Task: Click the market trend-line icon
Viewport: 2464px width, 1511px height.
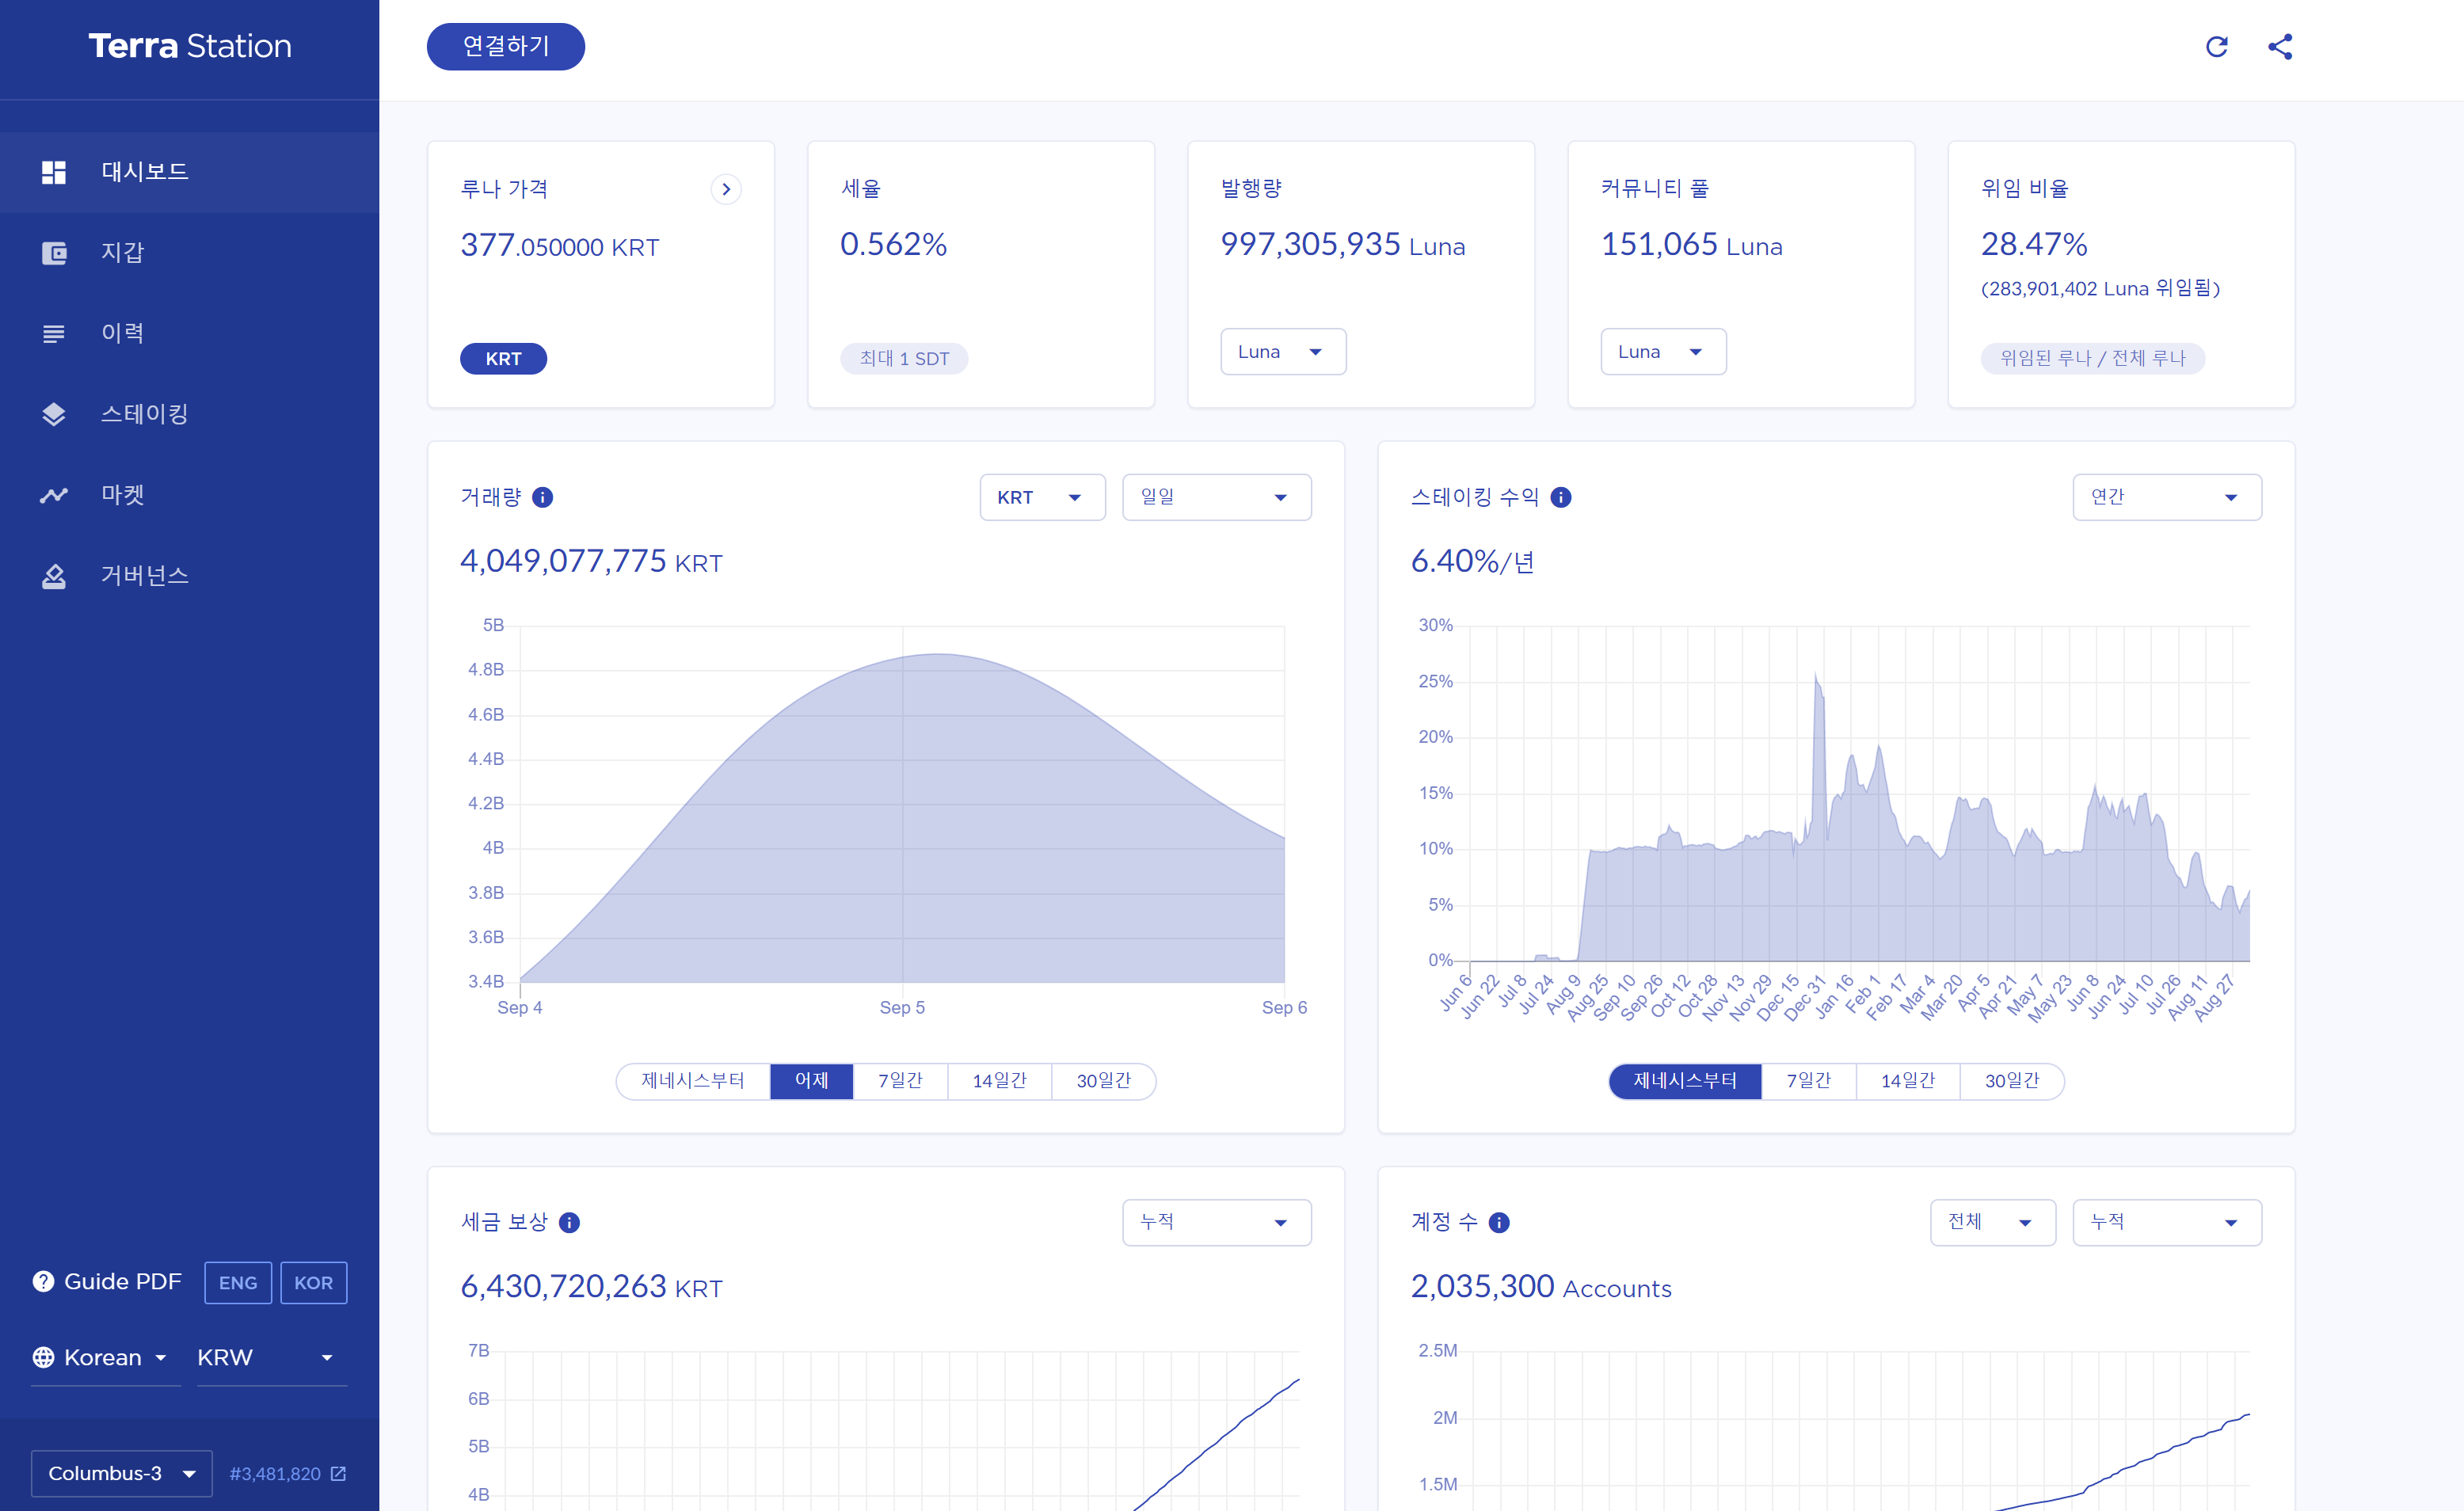Action: coord(54,495)
